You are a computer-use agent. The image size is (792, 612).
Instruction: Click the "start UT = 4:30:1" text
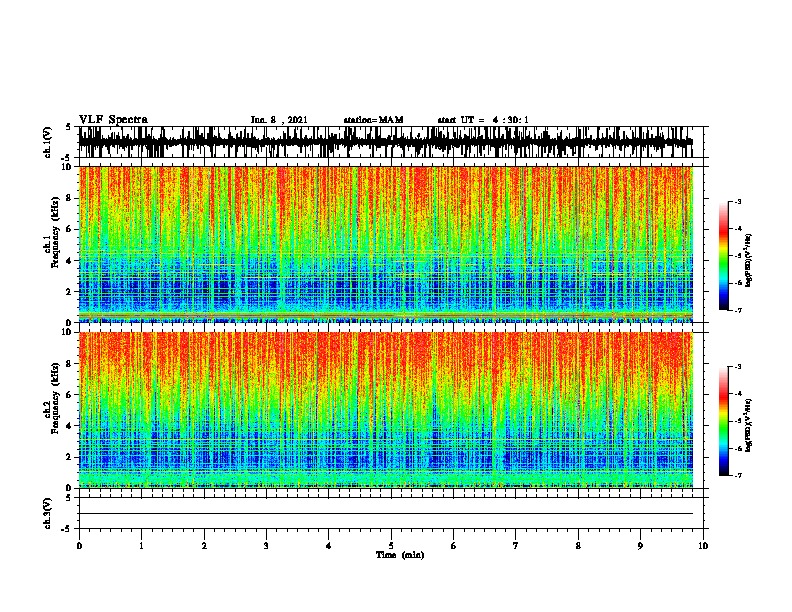point(483,120)
